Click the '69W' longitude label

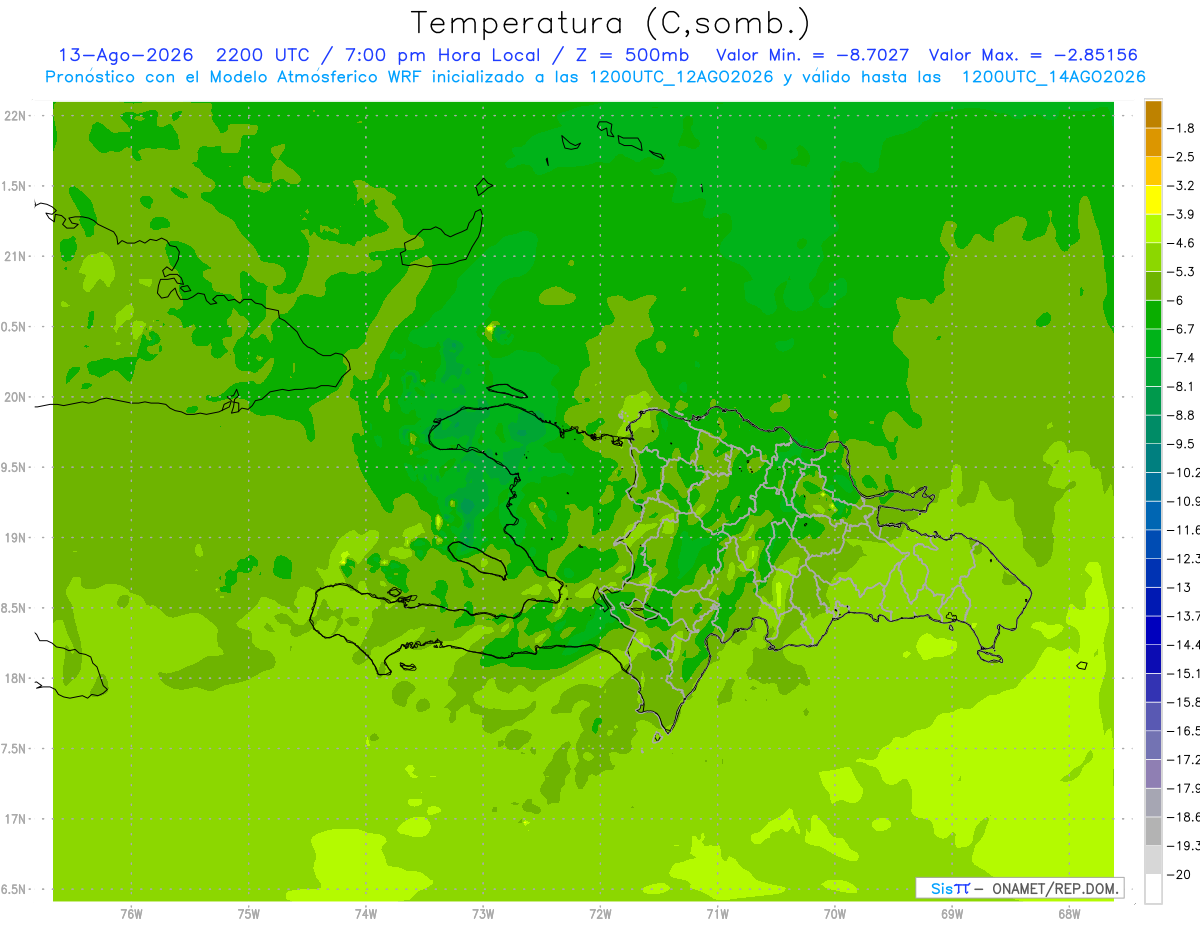tap(952, 914)
